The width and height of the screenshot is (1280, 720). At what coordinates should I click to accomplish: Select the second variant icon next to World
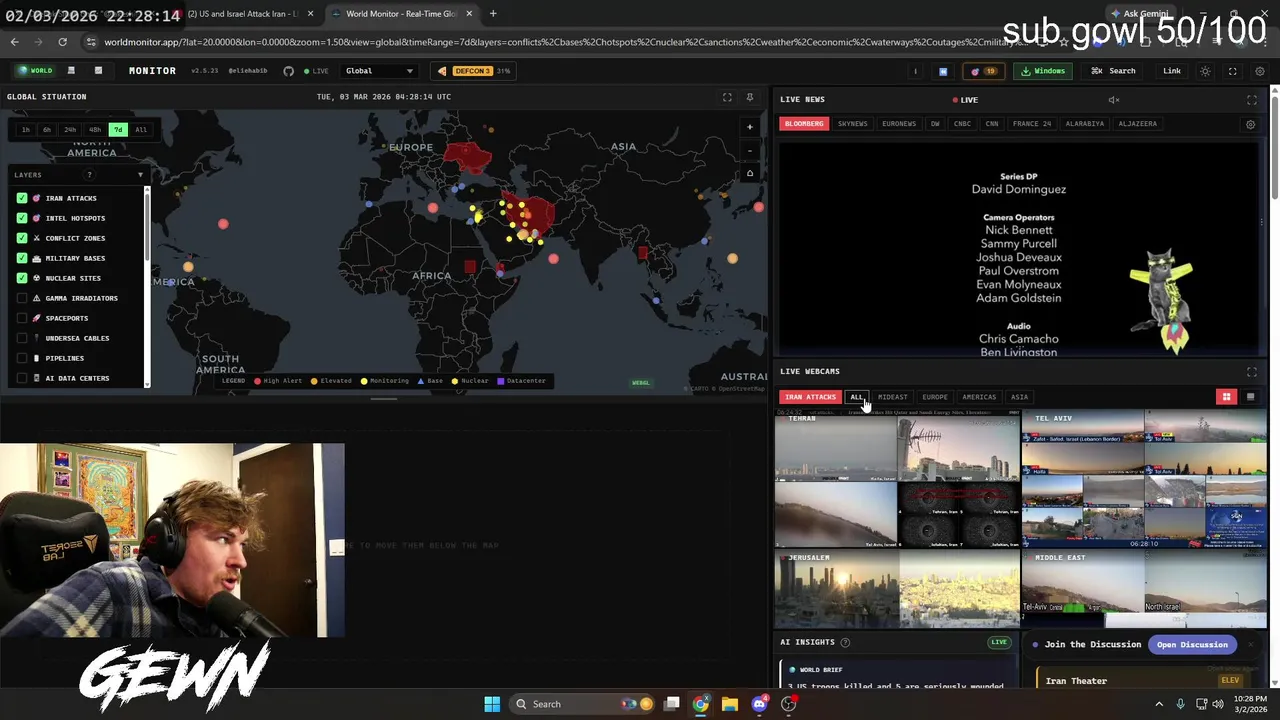(x=71, y=71)
